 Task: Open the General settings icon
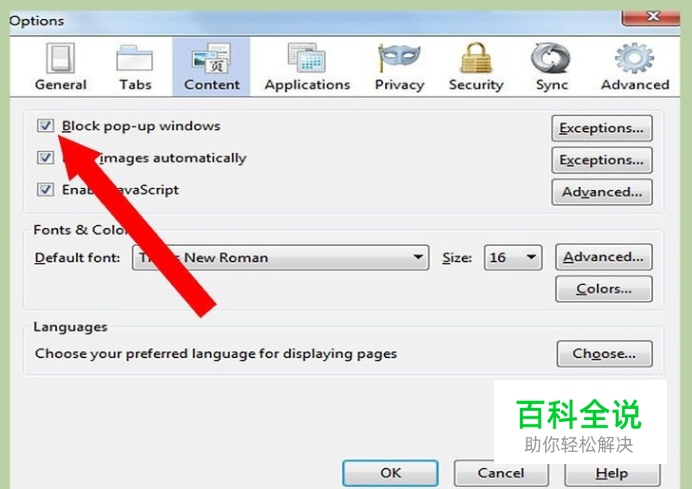(60, 58)
